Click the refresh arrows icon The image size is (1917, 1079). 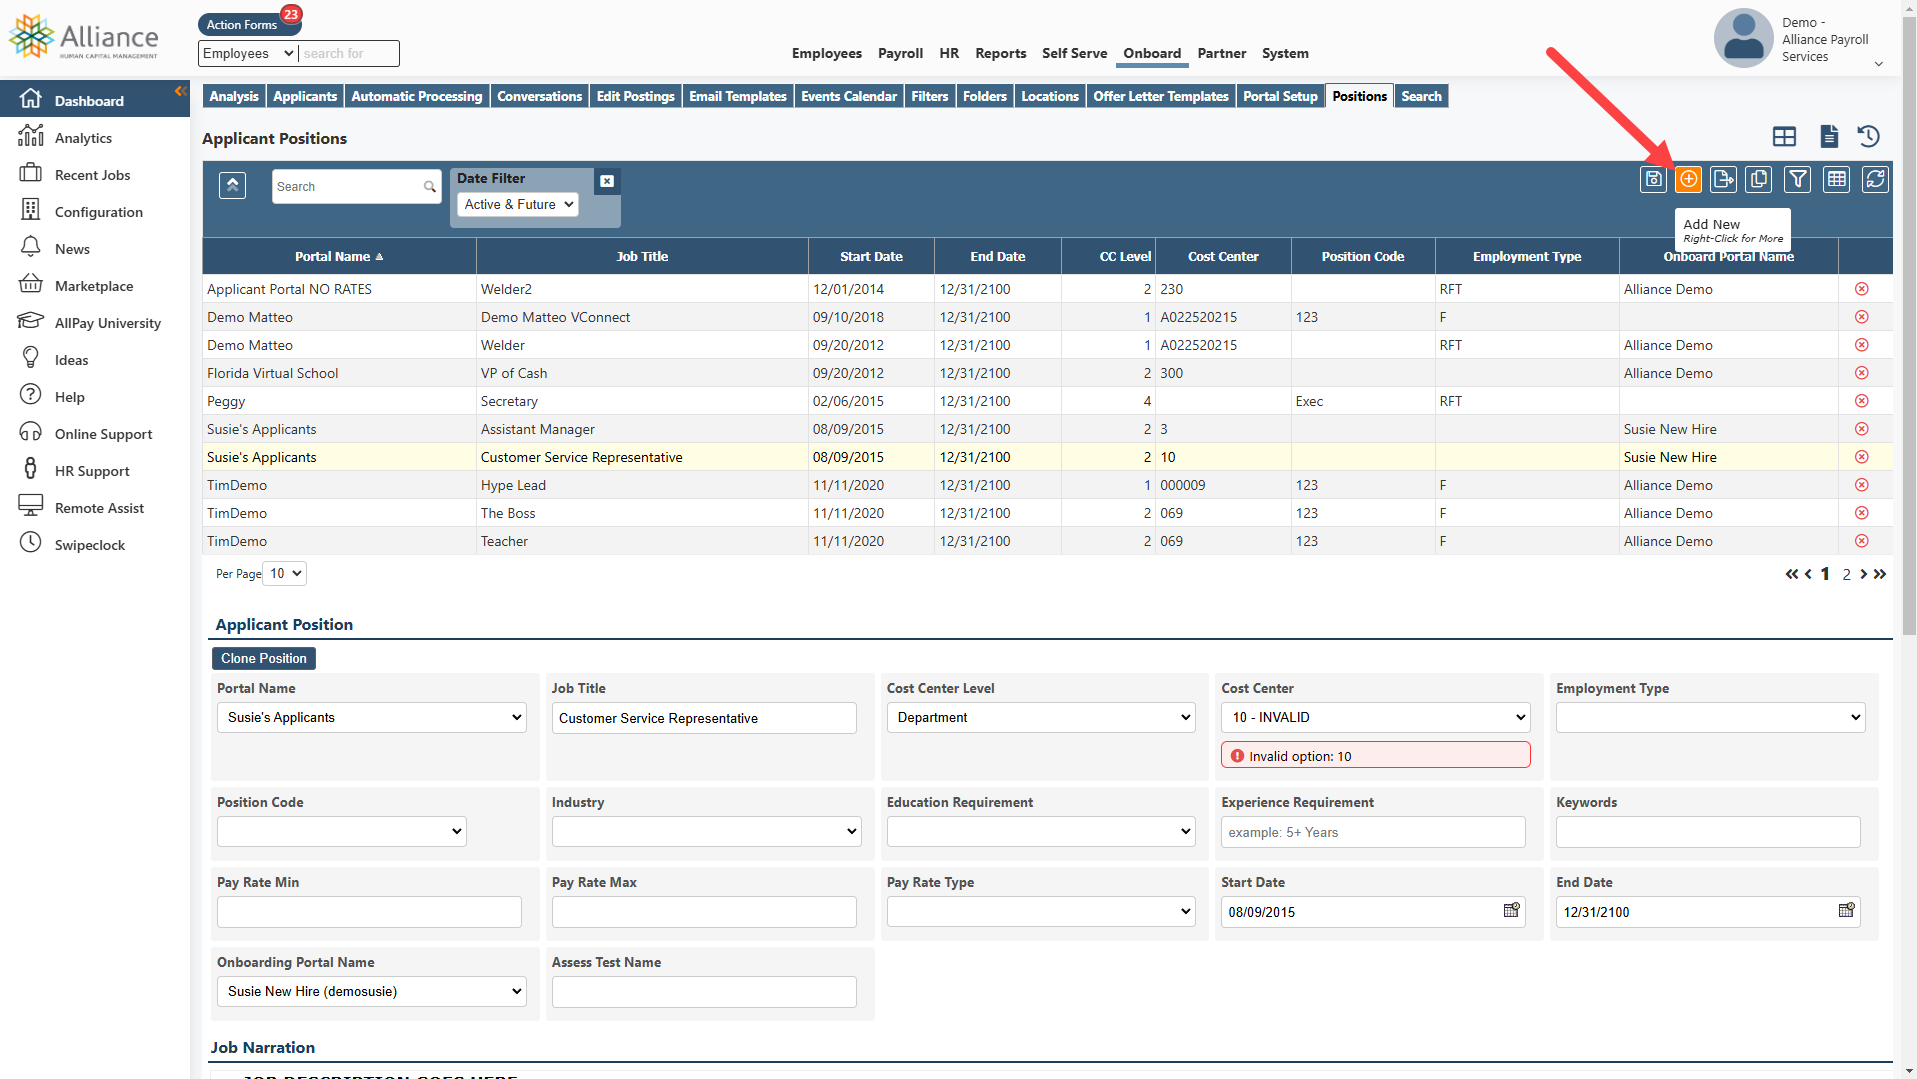(x=1875, y=179)
